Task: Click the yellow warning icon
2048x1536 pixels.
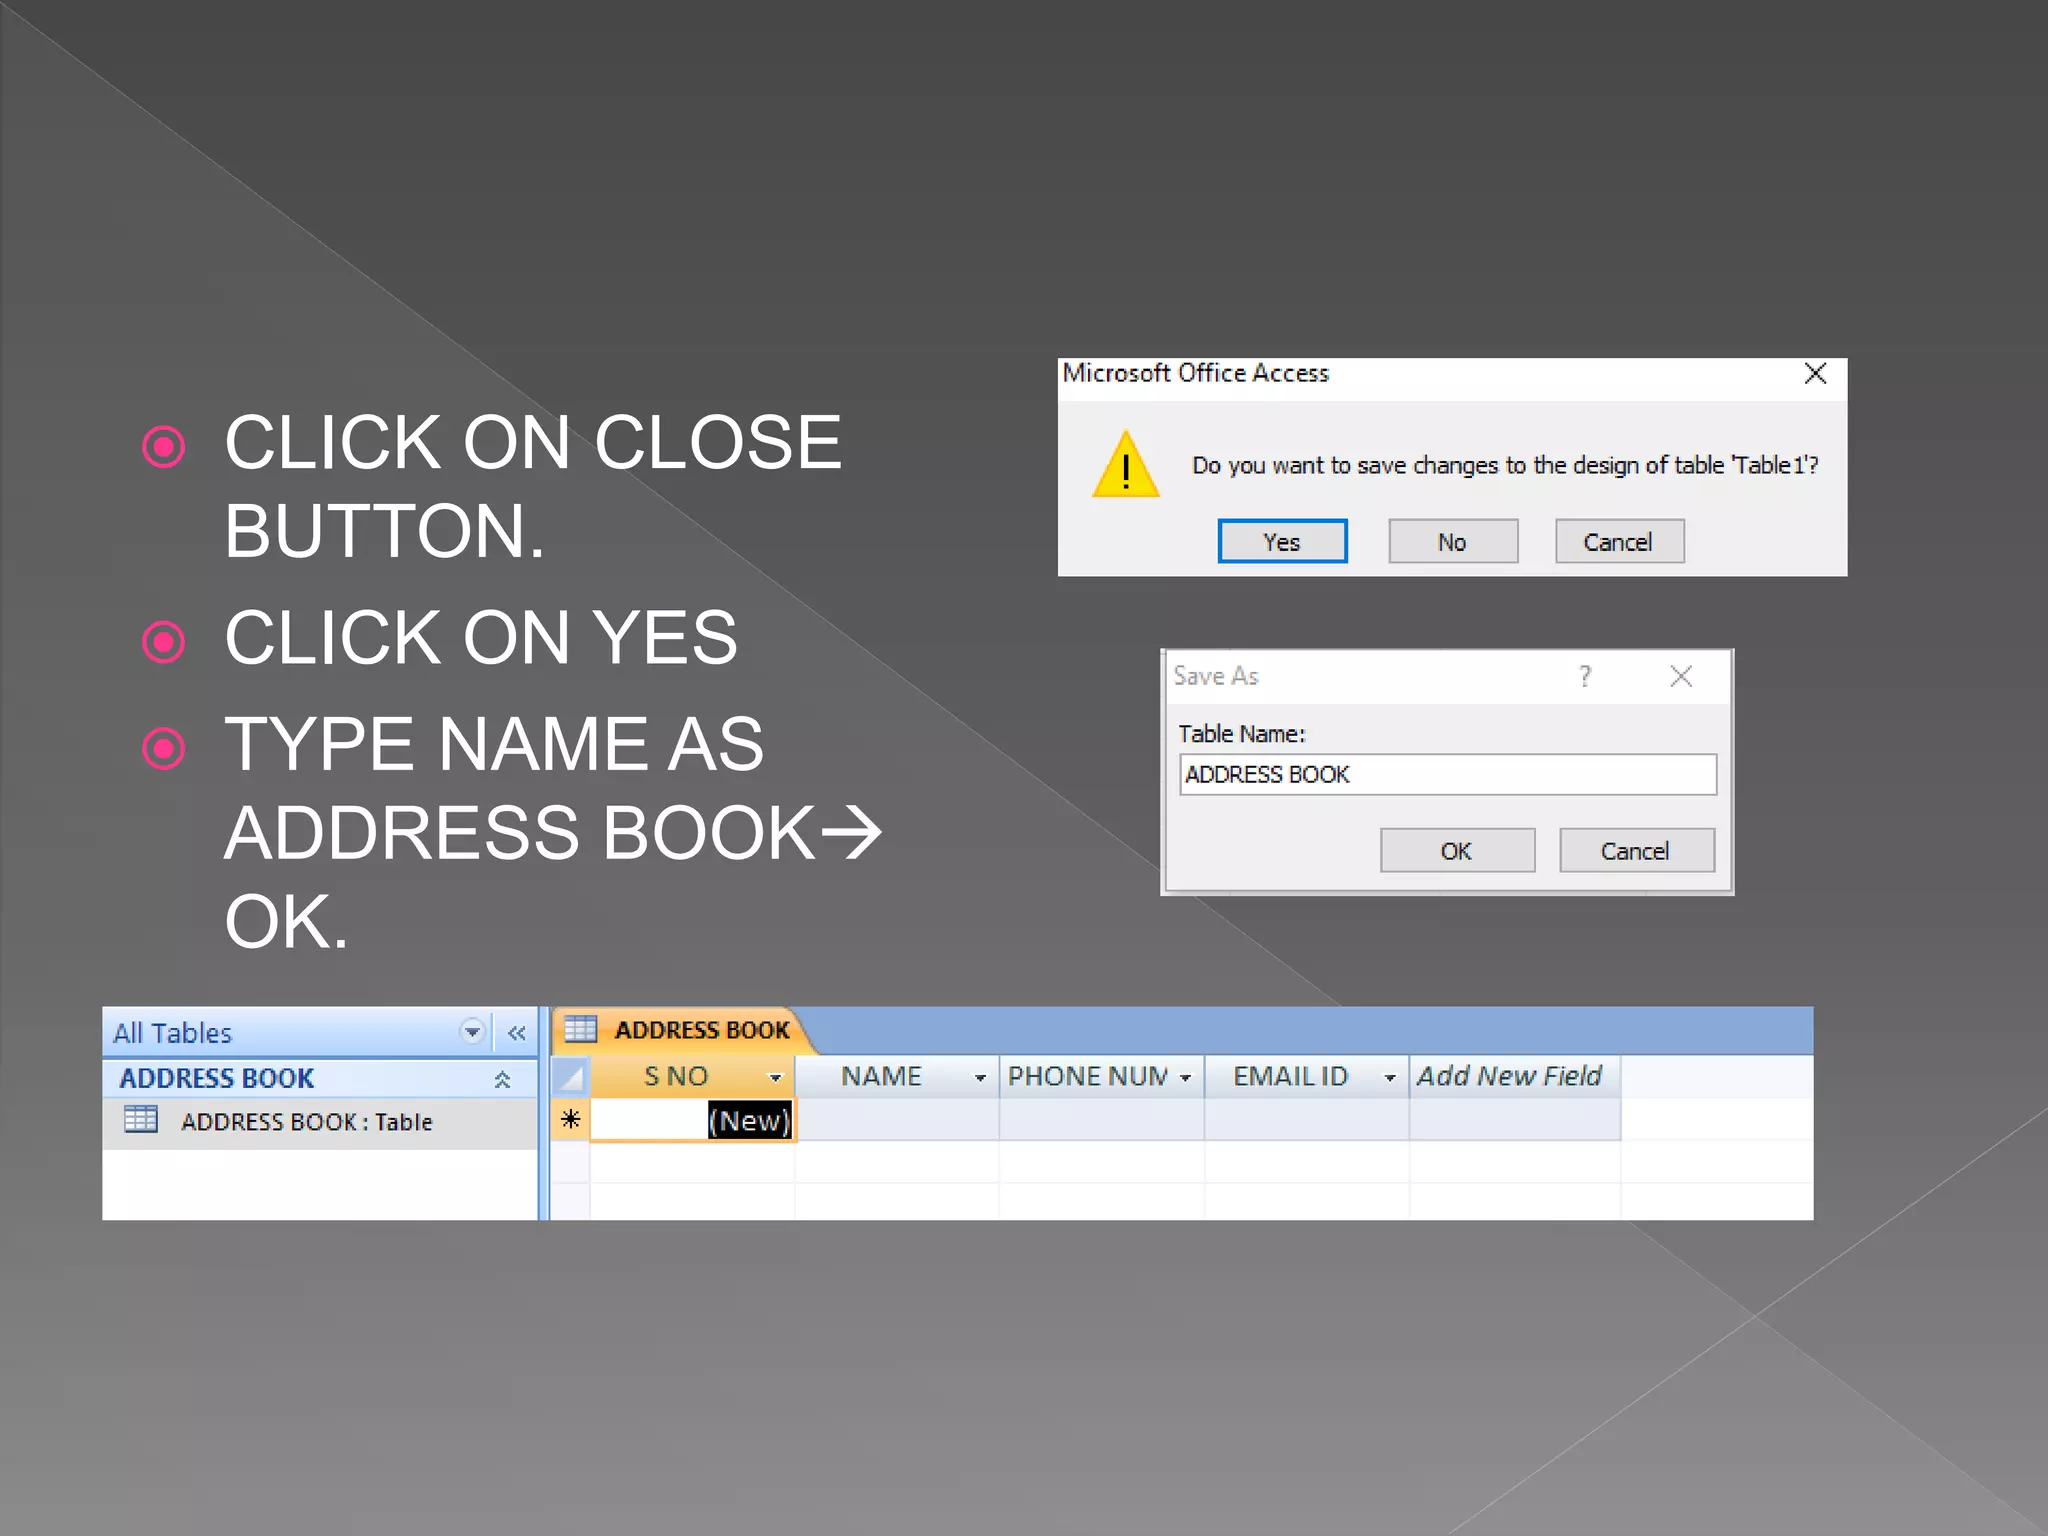Action: [x=1126, y=465]
